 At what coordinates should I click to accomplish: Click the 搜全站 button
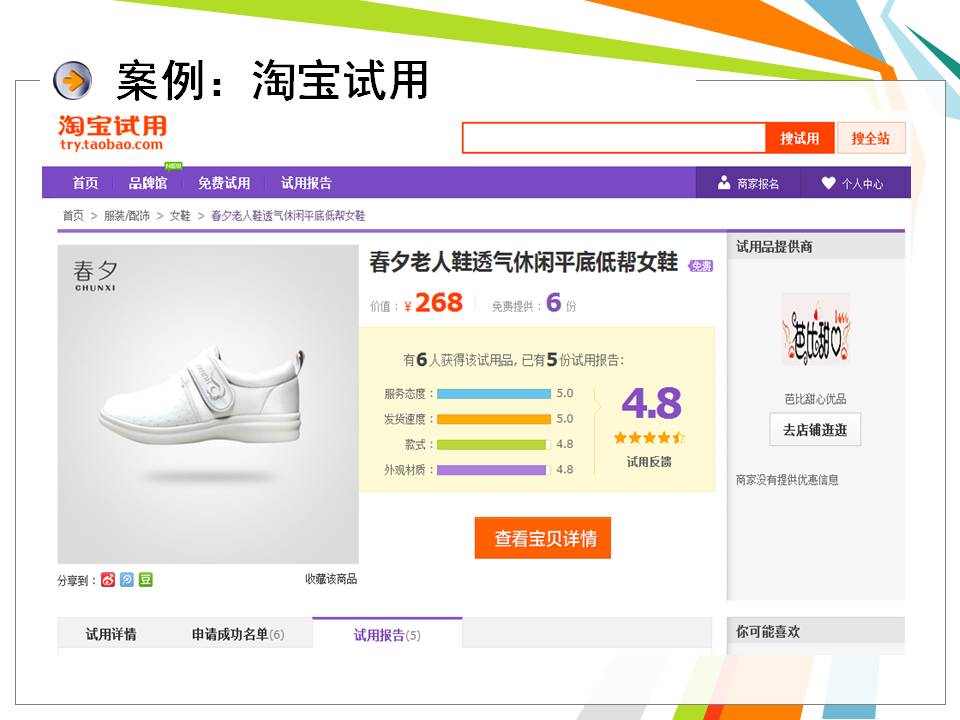pyautogui.click(x=871, y=138)
